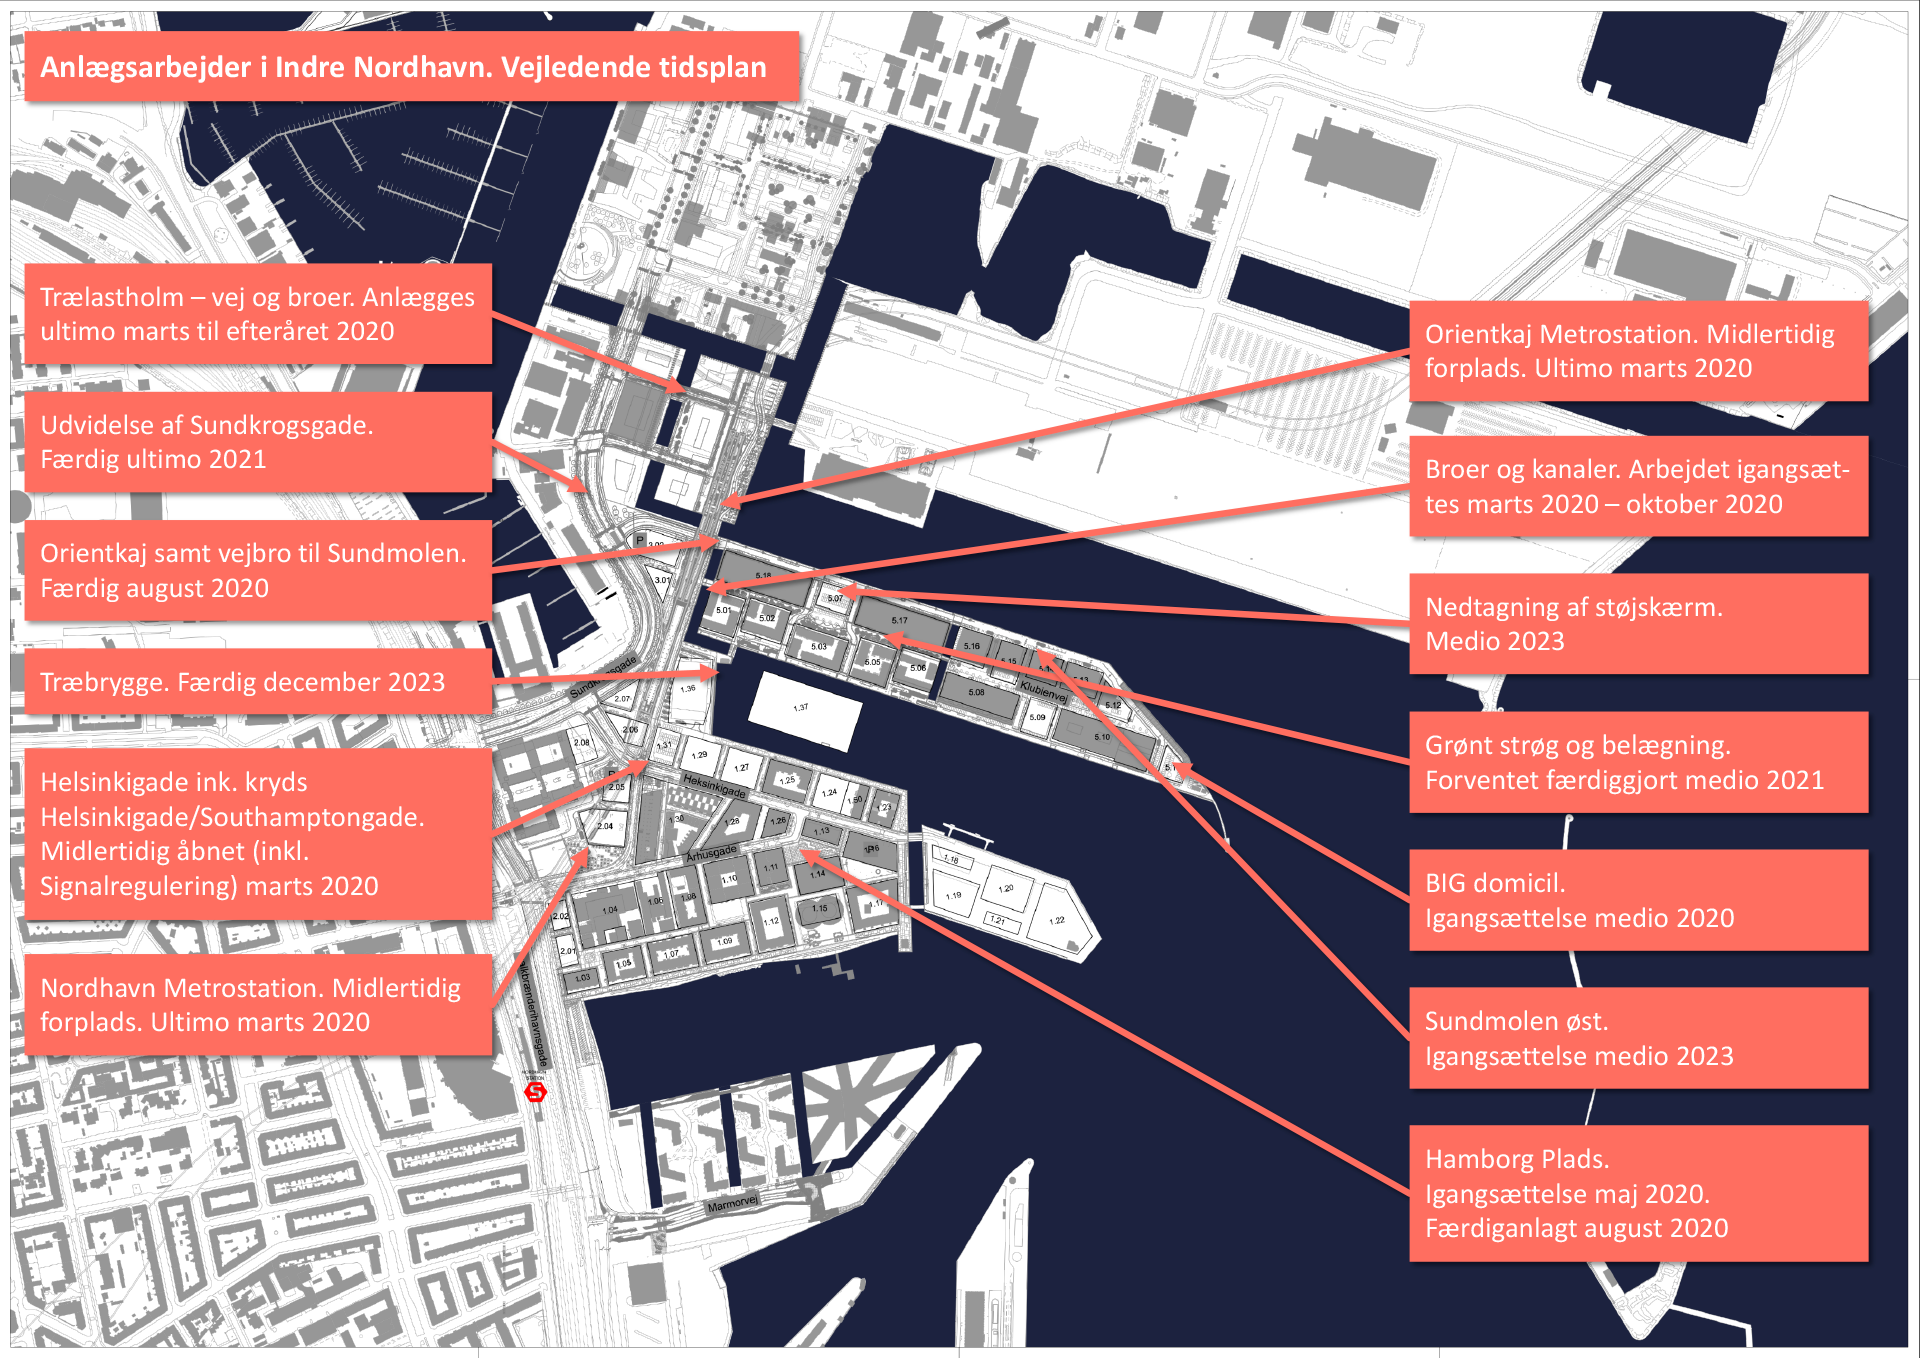Click Sundmolen øst Igangsættelse medio 2023
The height and width of the screenshot is (1358, 1920).
(1638, 1038)
